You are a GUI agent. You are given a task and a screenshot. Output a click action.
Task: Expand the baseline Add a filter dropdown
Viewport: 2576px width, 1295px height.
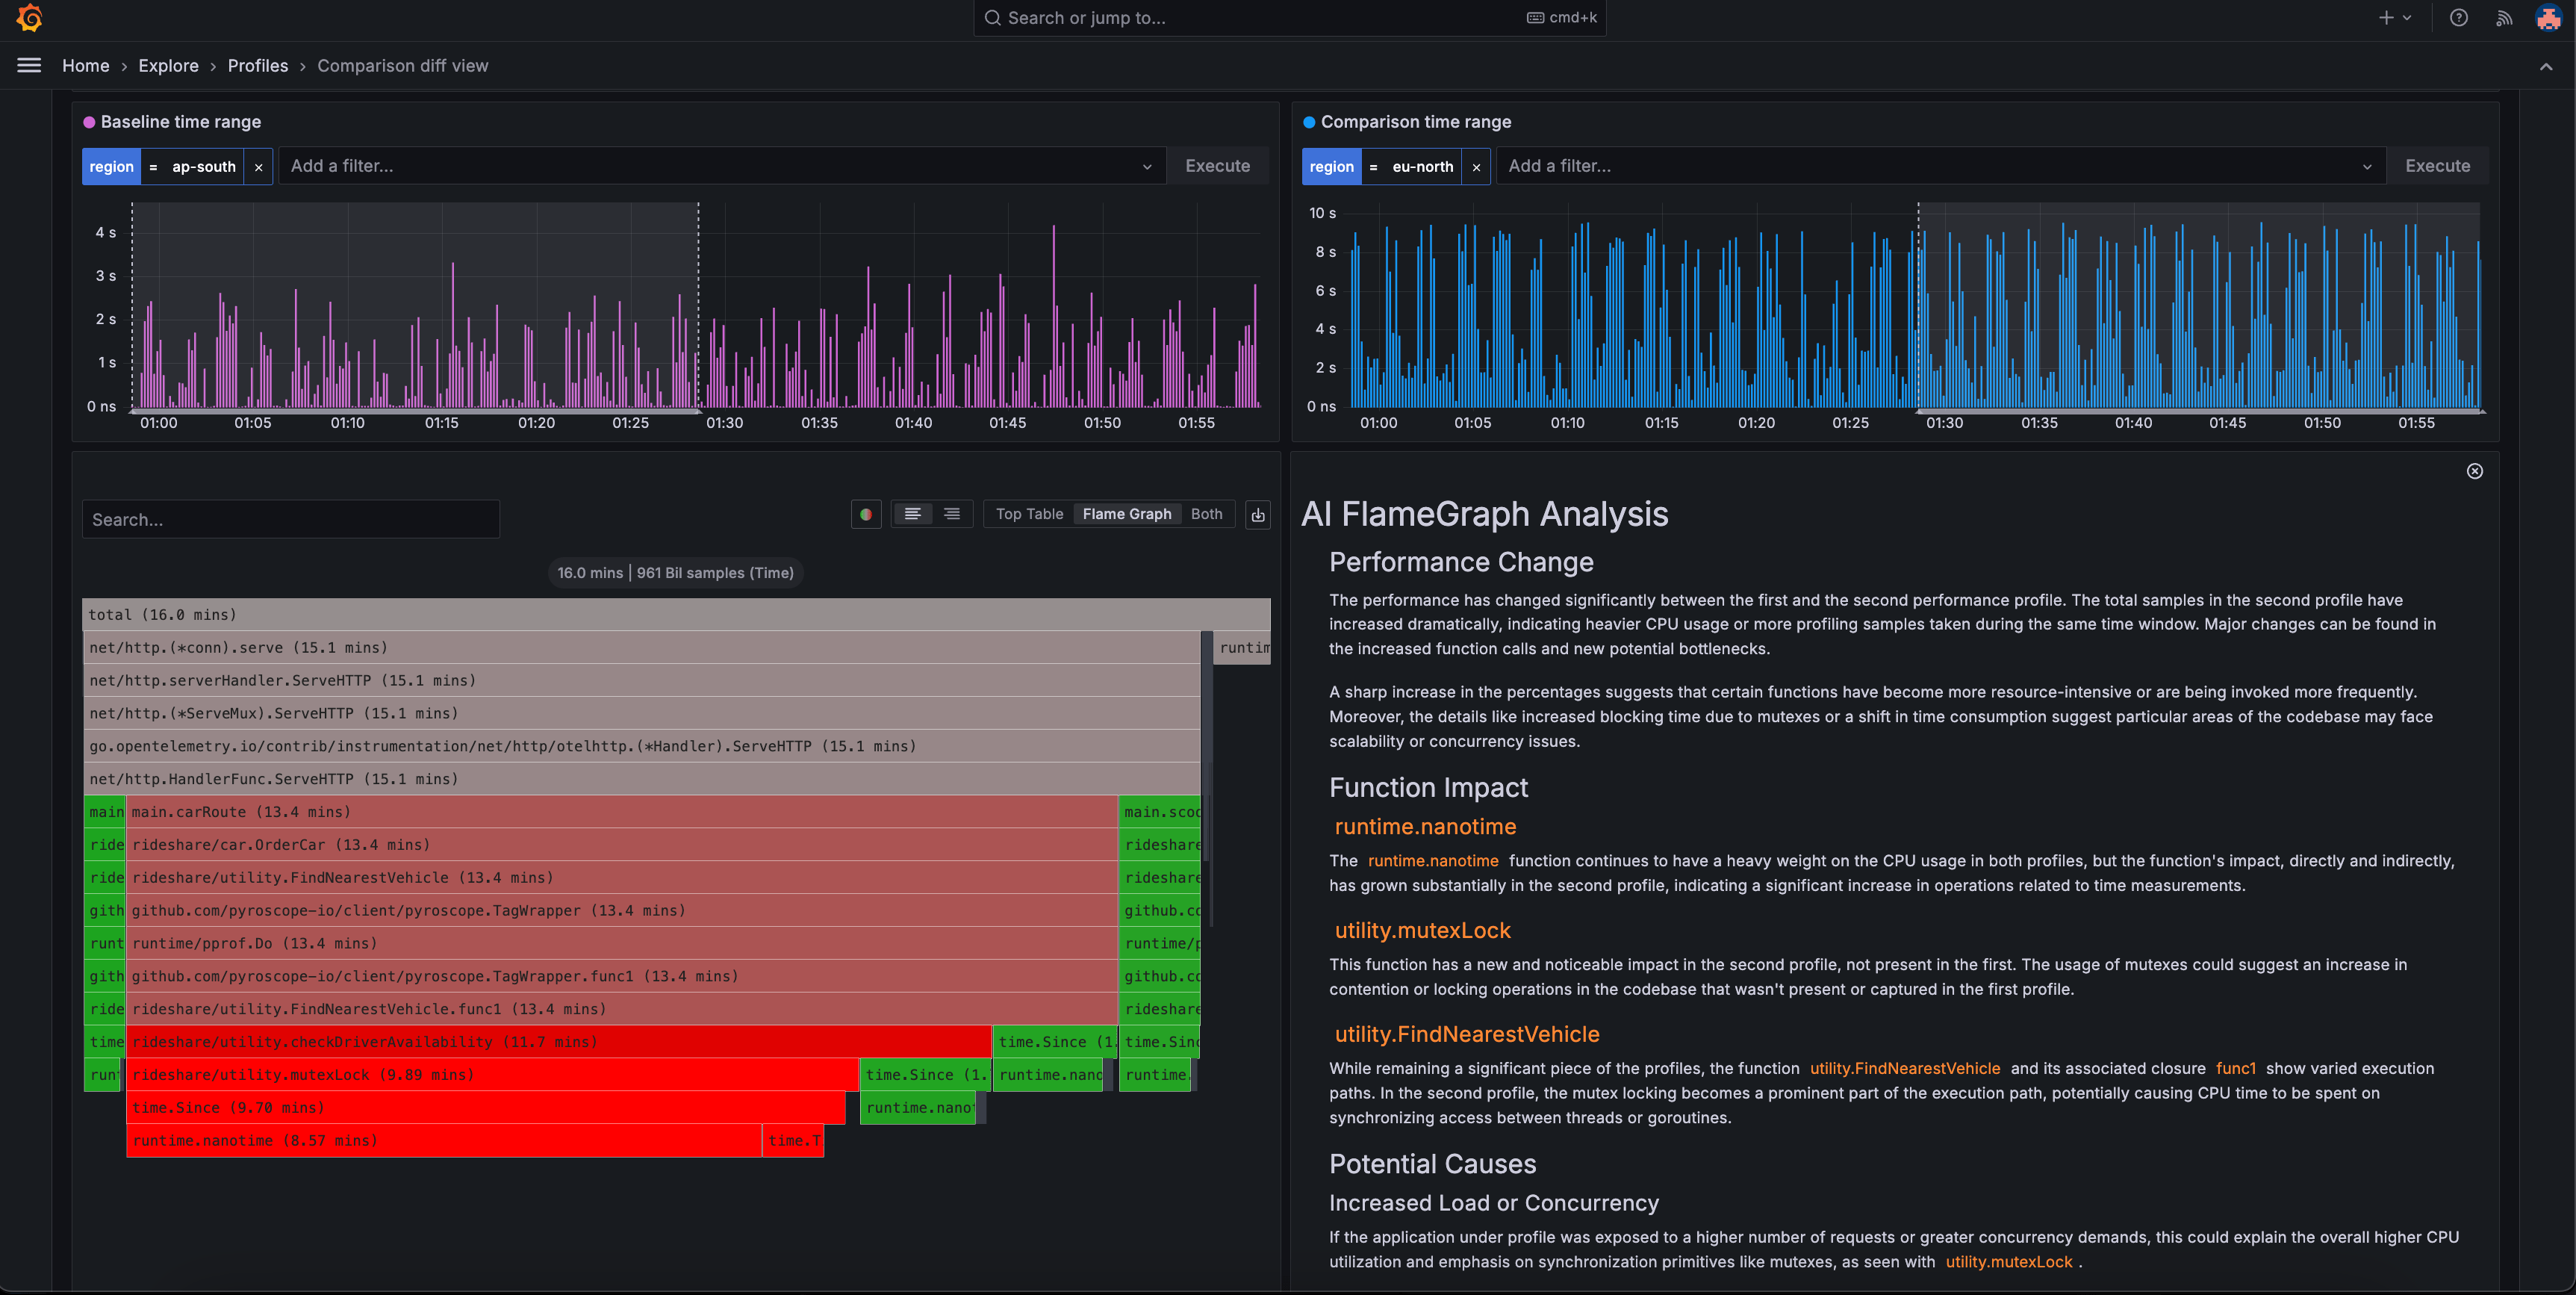tap(1147, 167)
